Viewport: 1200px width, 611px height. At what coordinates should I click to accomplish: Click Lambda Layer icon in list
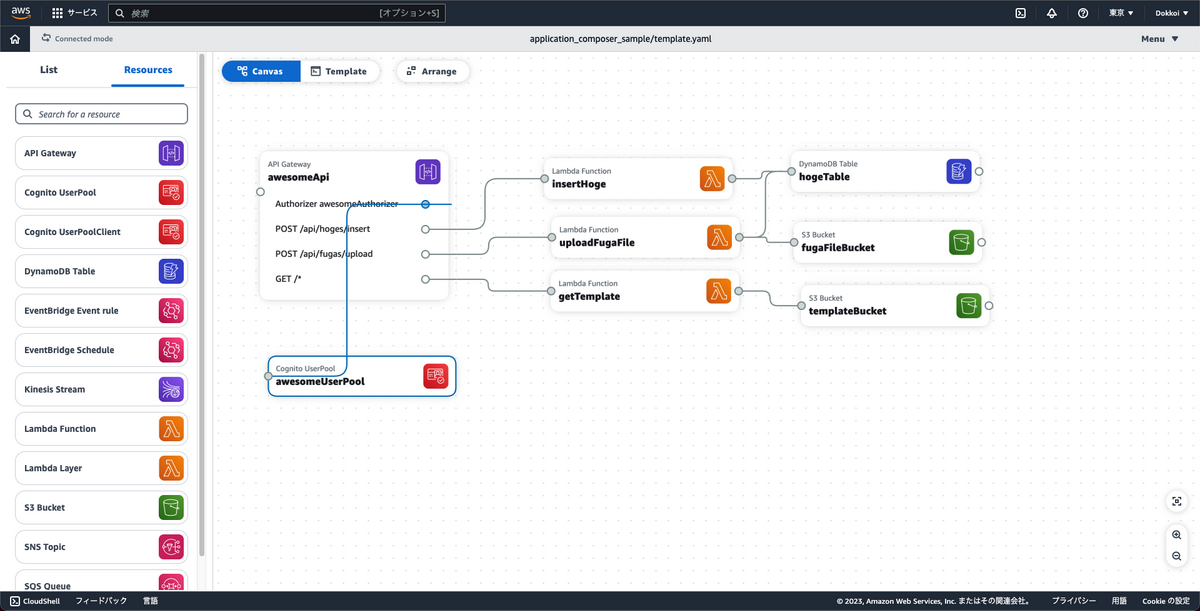click(171, 468)
